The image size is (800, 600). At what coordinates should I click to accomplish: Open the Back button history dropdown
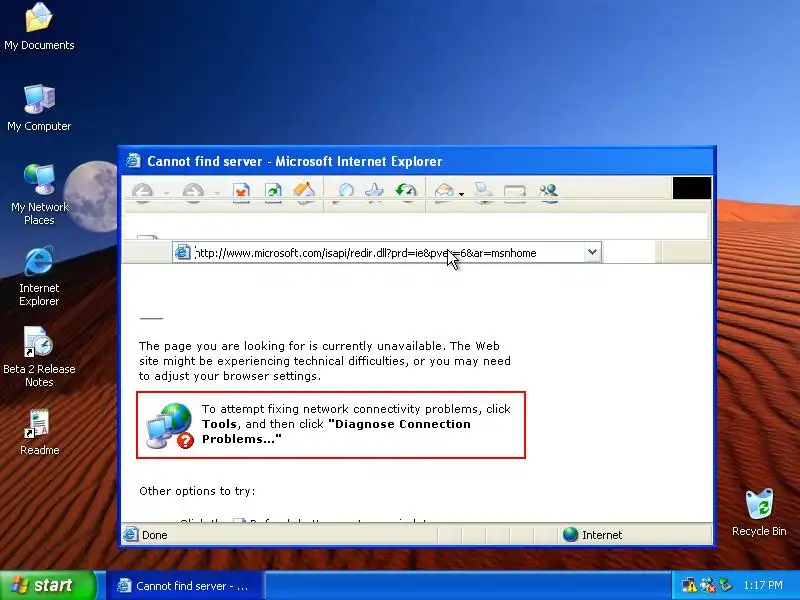(x=167, y=193)
